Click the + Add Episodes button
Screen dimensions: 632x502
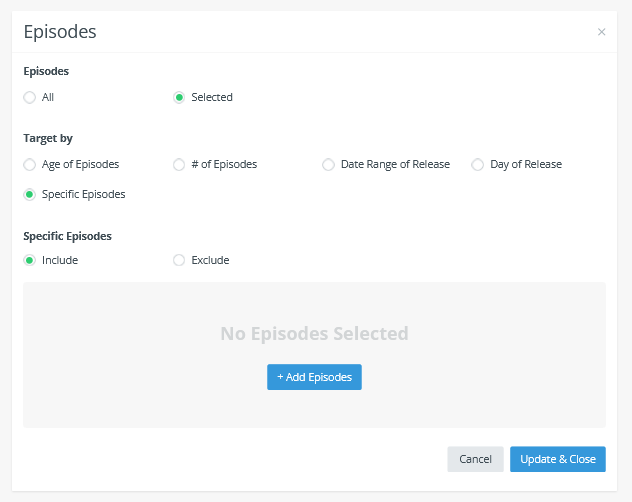point(314,377)
